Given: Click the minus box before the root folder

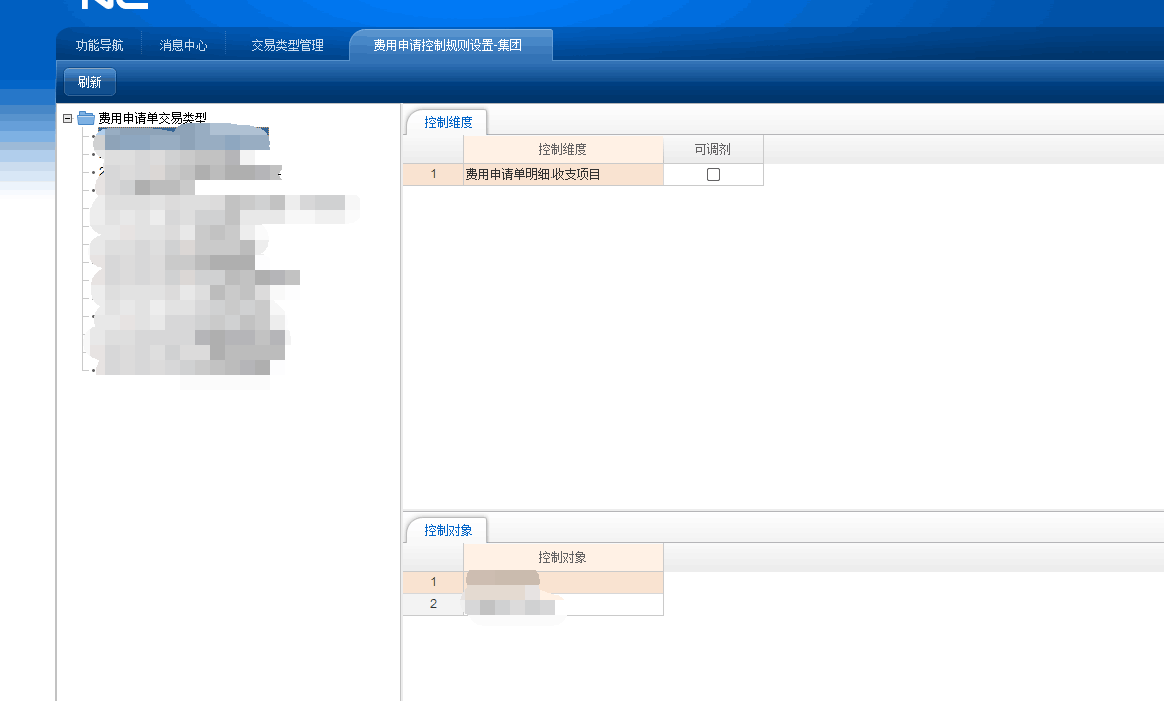Looking at the screenshot, I should click(x=68, y=116).
